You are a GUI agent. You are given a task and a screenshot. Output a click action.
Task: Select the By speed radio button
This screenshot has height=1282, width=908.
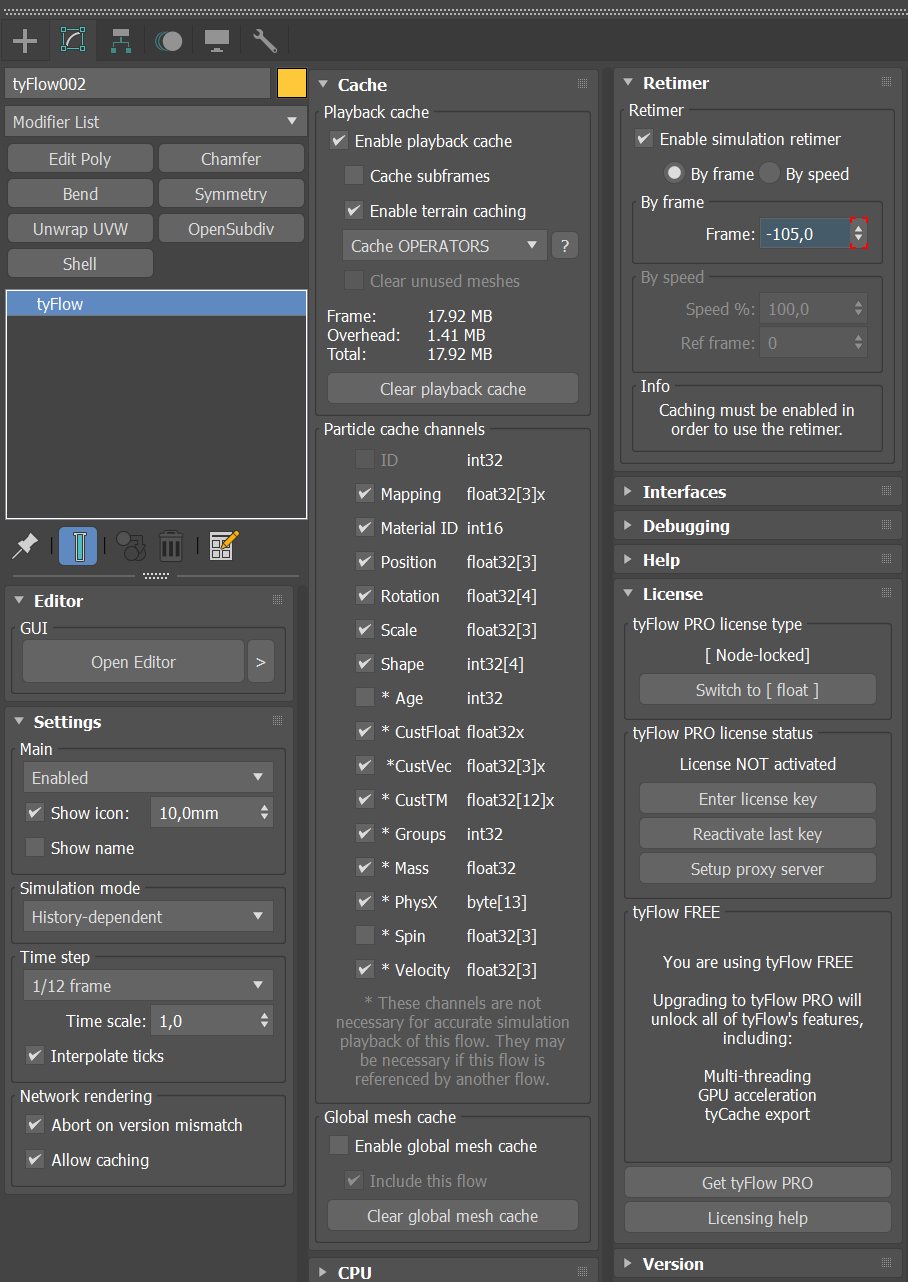pos(770,173)
